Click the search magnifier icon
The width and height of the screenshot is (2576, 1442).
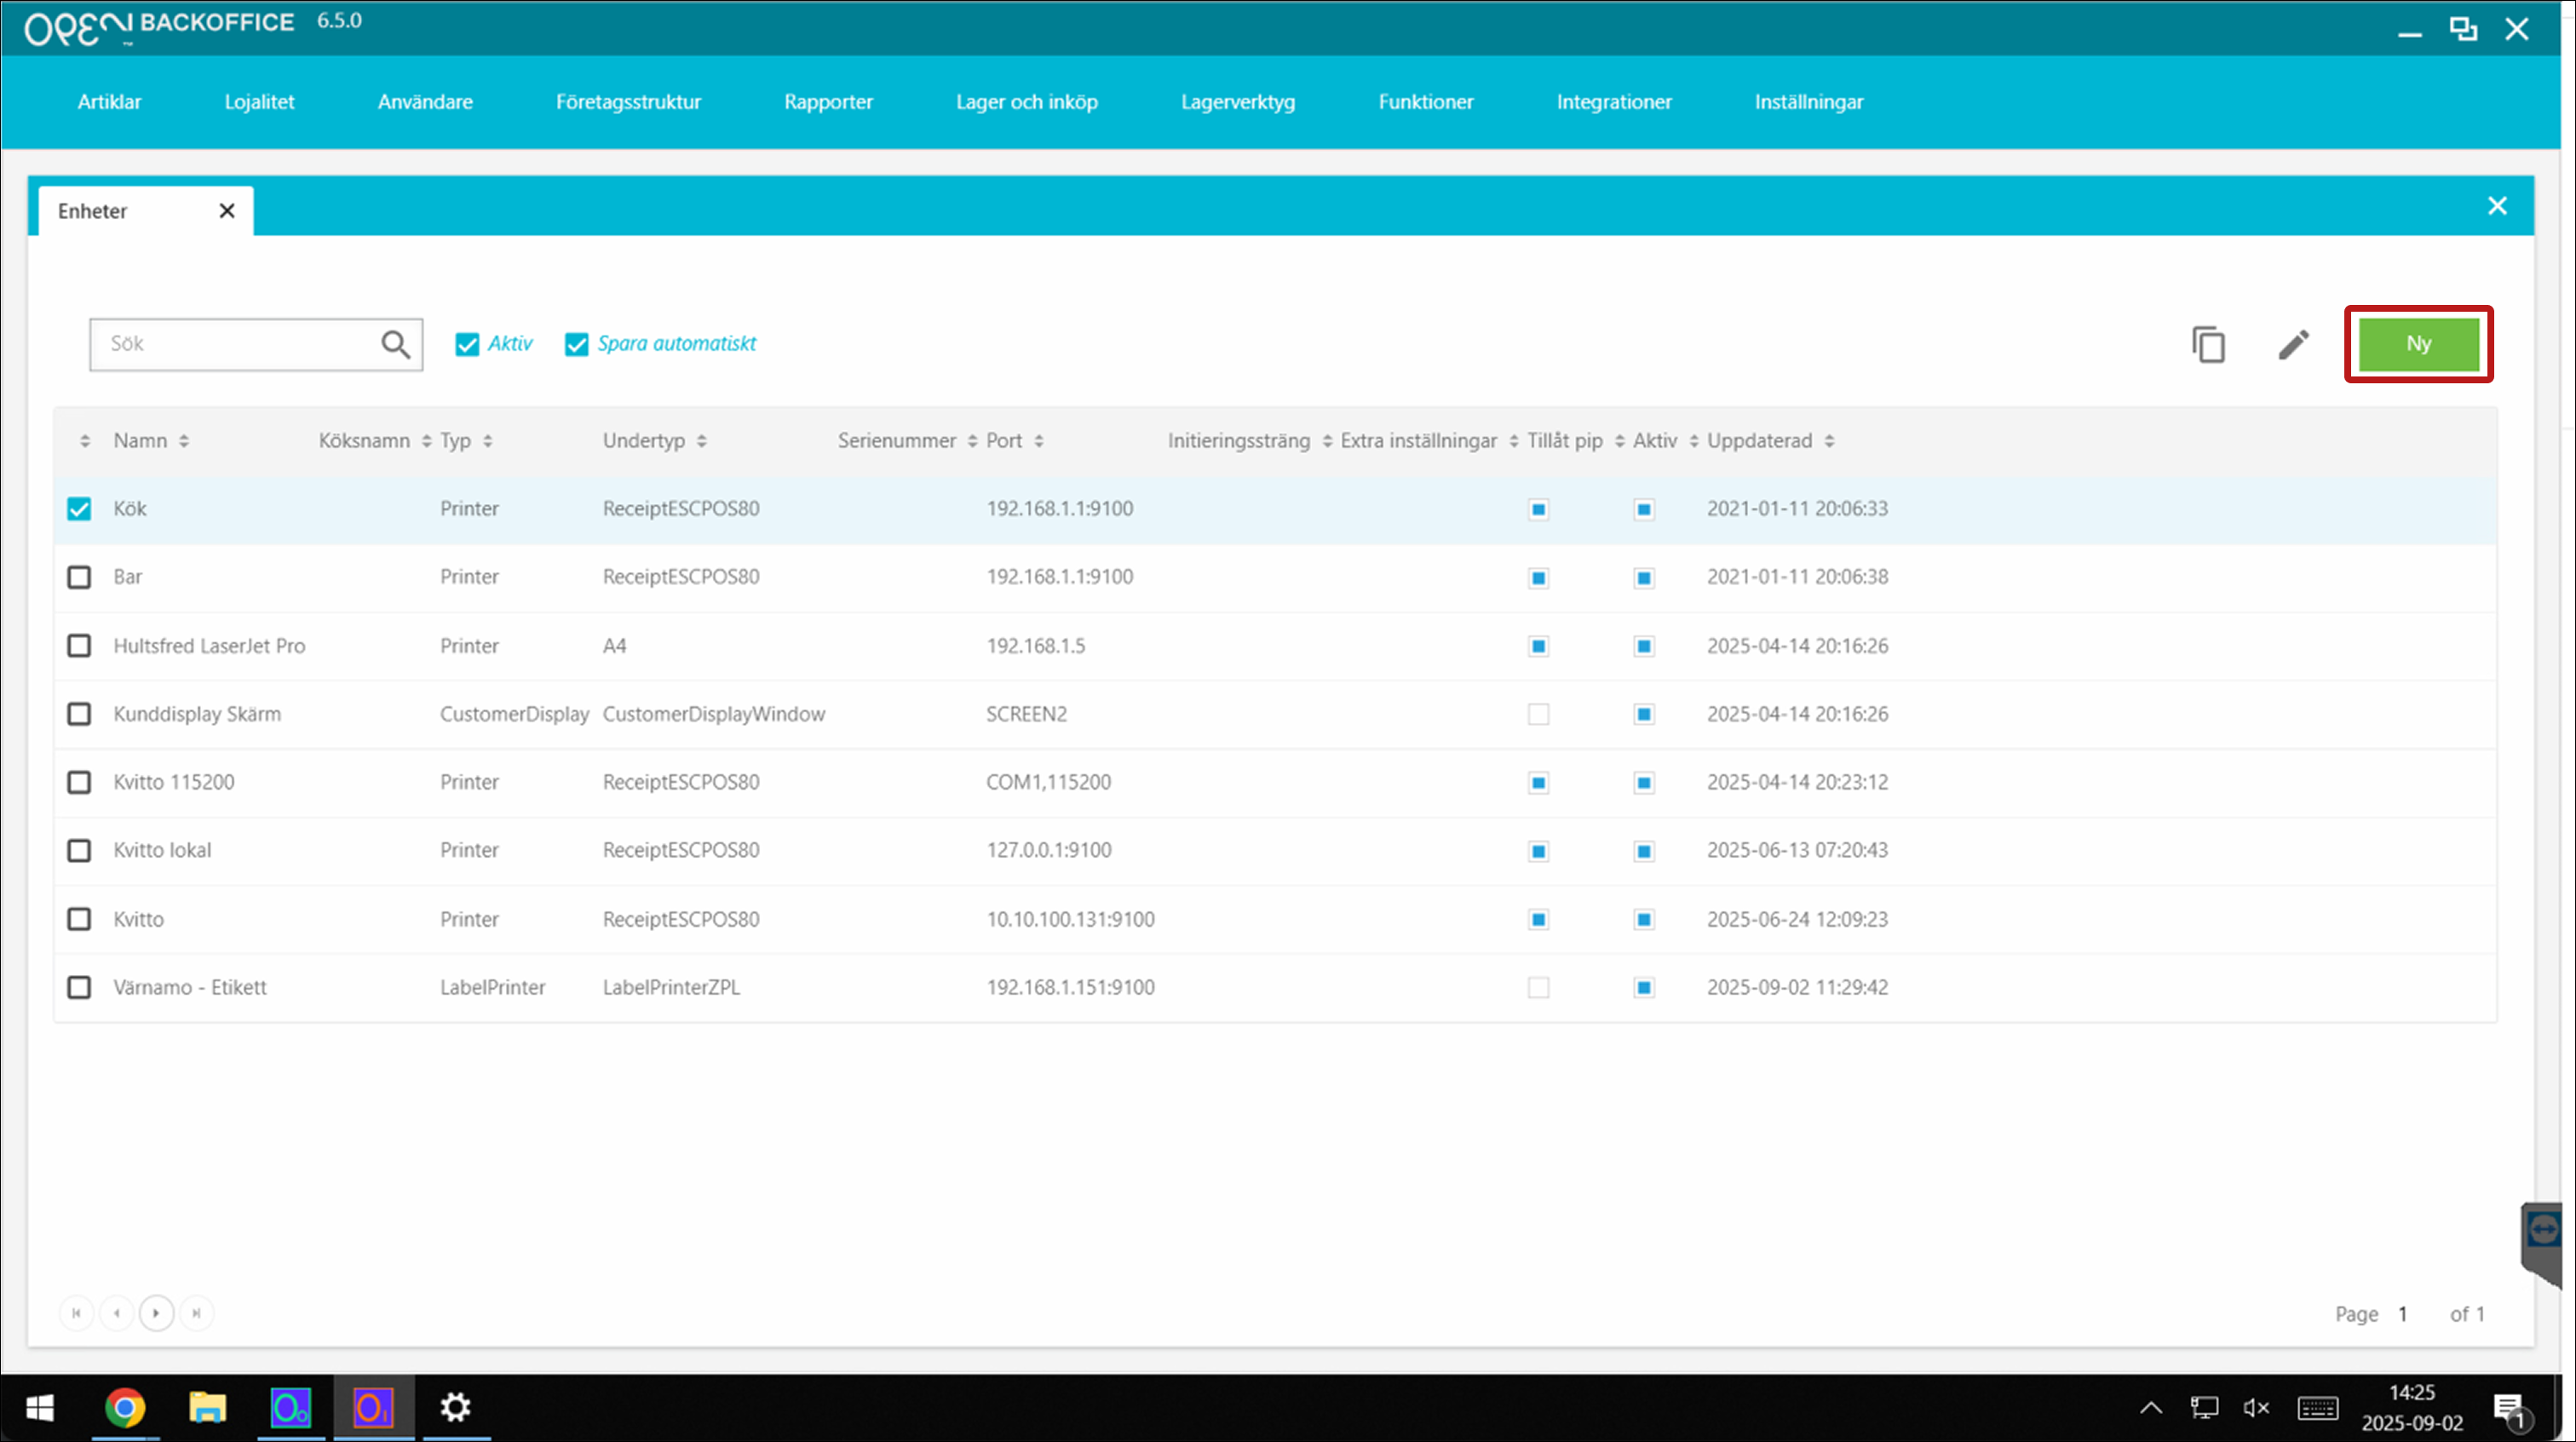[x=395, y=344]
